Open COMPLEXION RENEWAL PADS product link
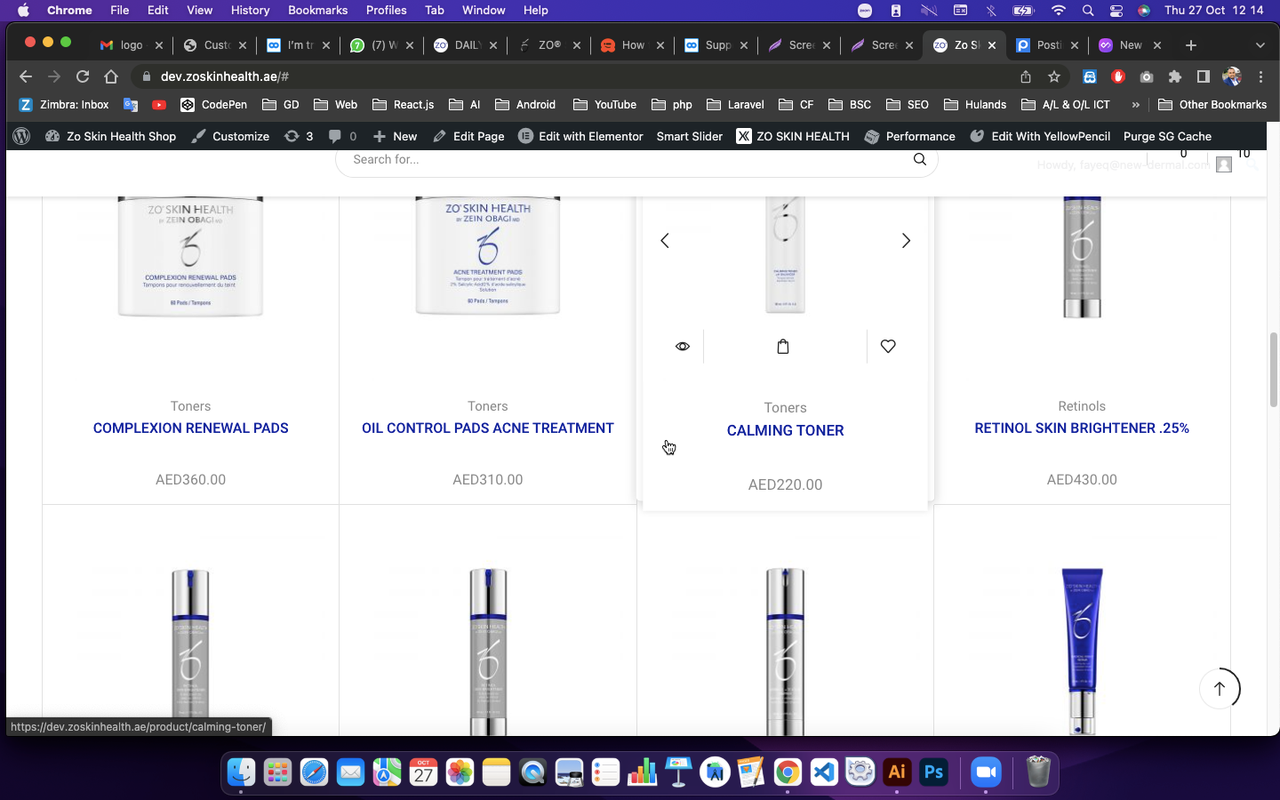1280x800 pixels. click(190, 428)
